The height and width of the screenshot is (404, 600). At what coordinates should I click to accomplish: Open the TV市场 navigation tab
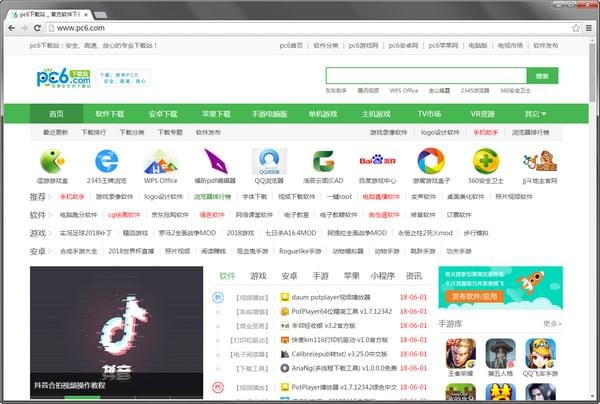coord(429,114)
